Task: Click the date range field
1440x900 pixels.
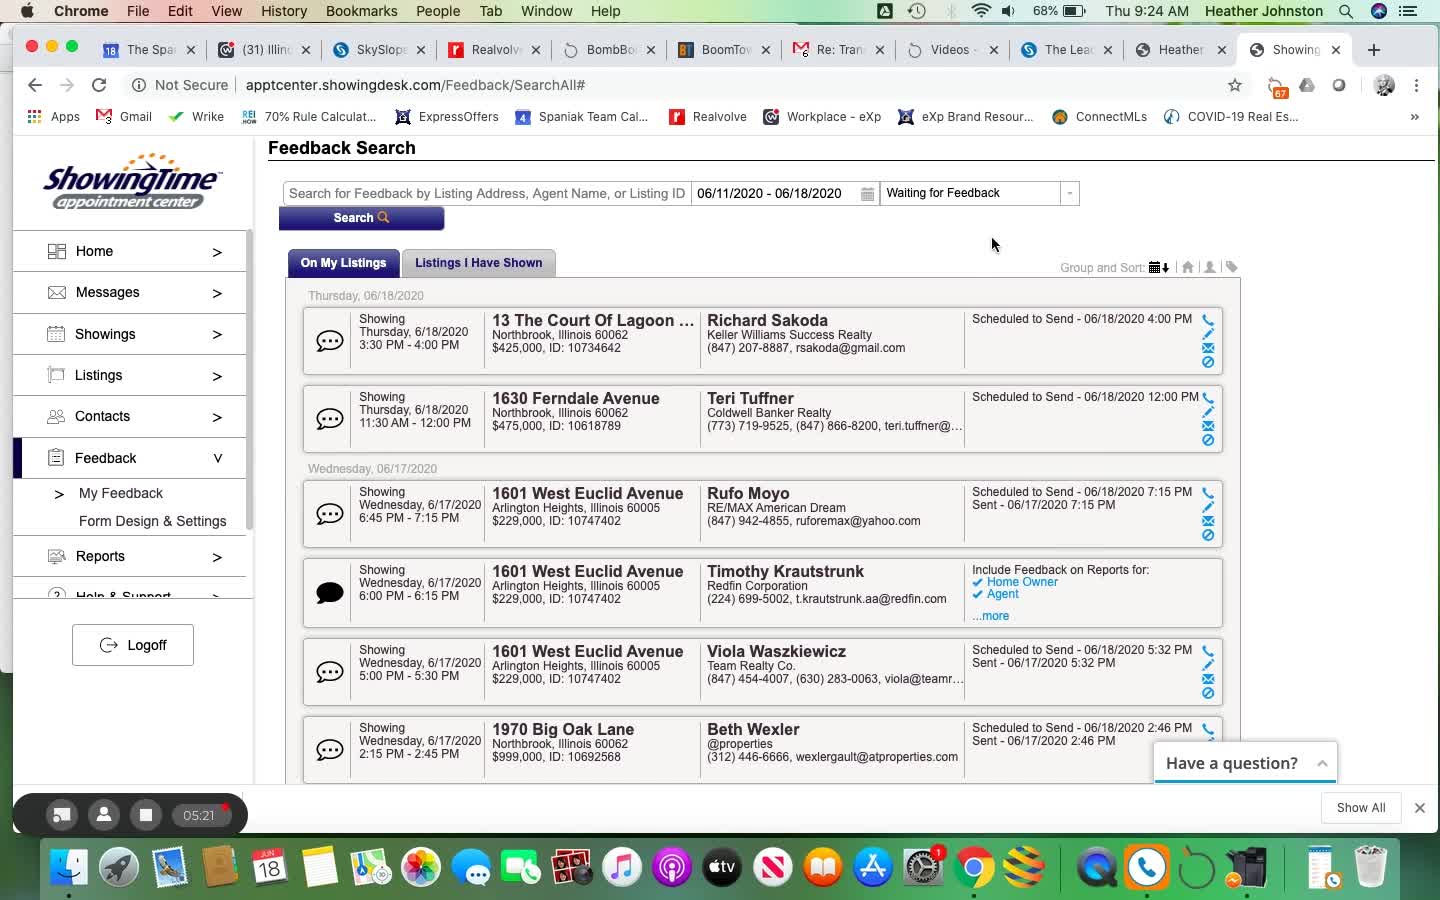Action: pyautogui.click(x=785, y=193)
